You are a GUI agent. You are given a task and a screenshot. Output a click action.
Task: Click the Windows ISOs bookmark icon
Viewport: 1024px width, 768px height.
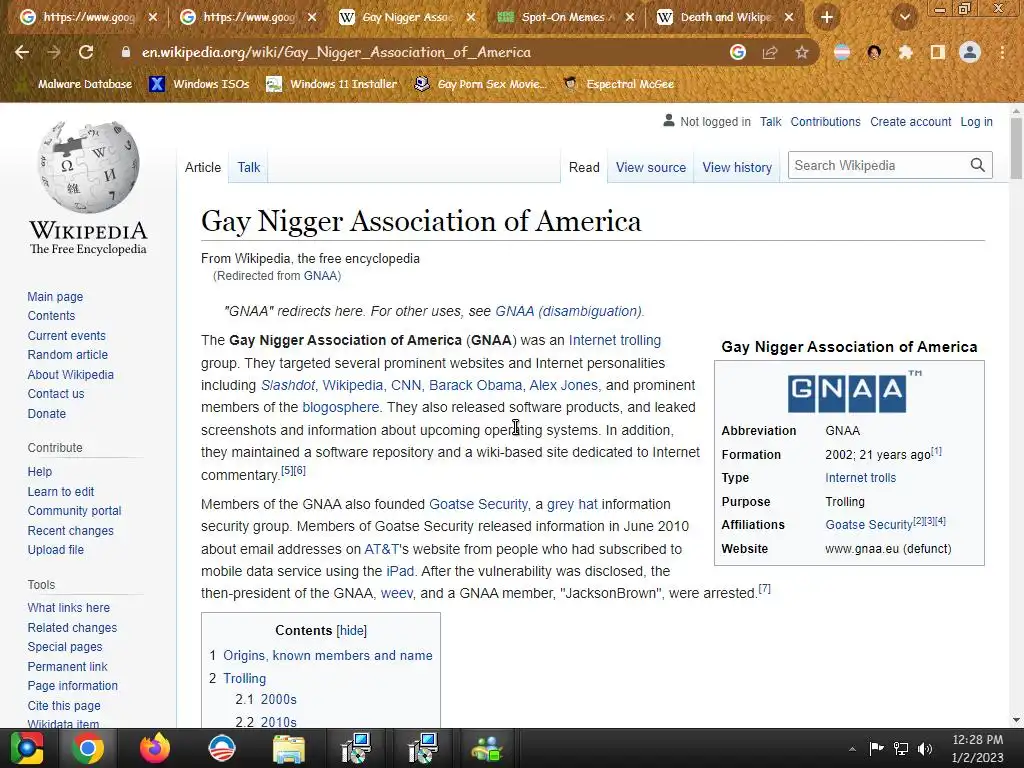157,84
